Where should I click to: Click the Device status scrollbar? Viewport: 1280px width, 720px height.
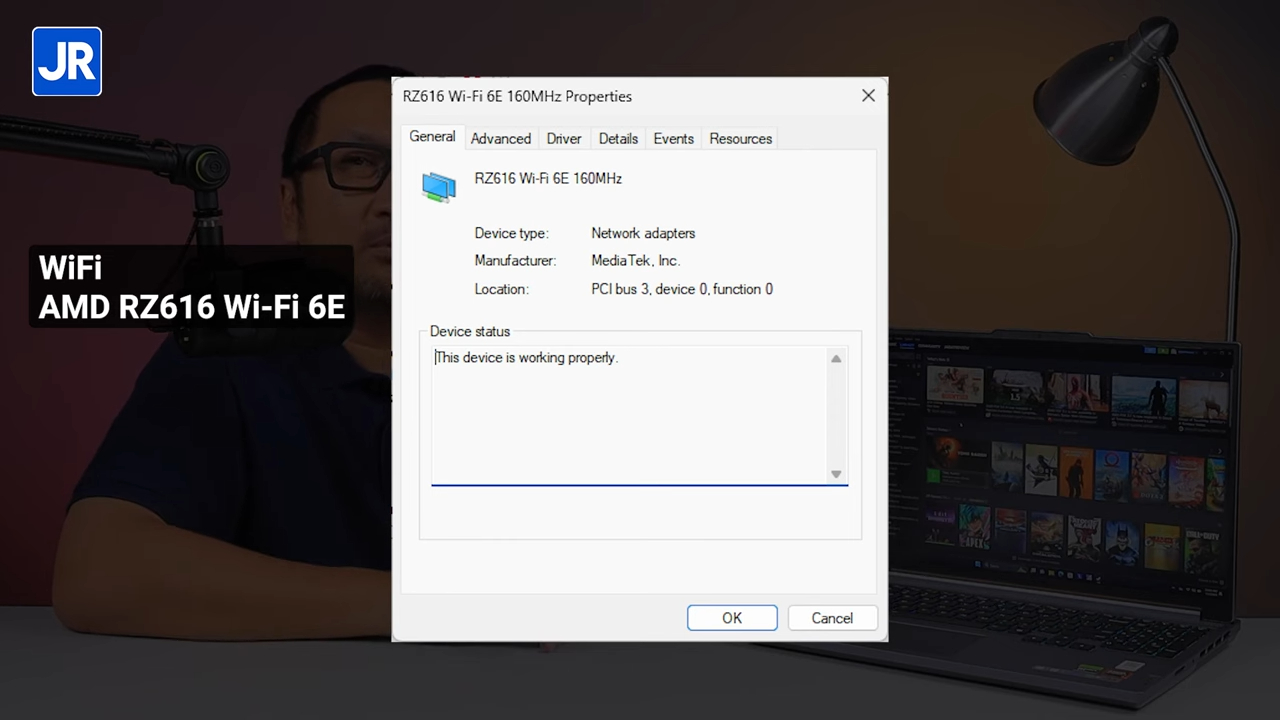click(x=835, y=417)
